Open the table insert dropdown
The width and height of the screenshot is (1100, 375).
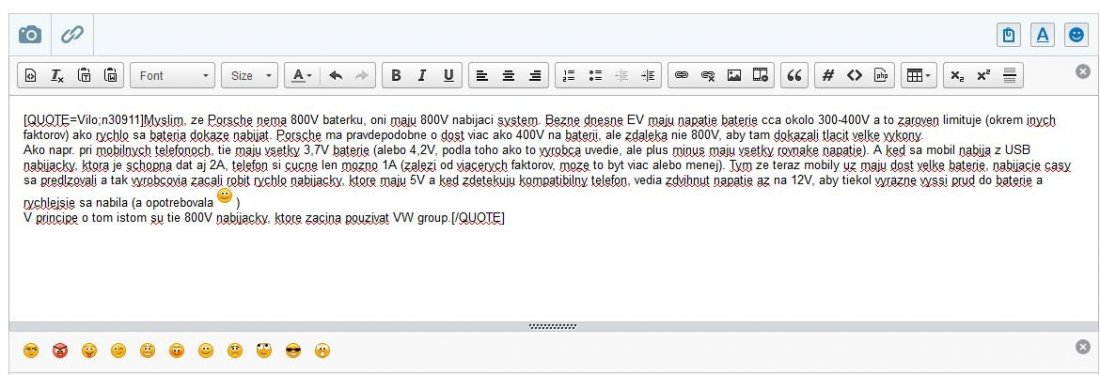point(918,76)
